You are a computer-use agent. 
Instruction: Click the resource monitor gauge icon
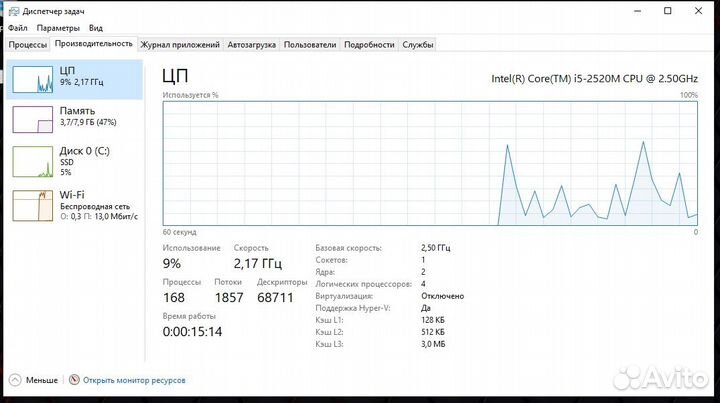coord(74,380)
